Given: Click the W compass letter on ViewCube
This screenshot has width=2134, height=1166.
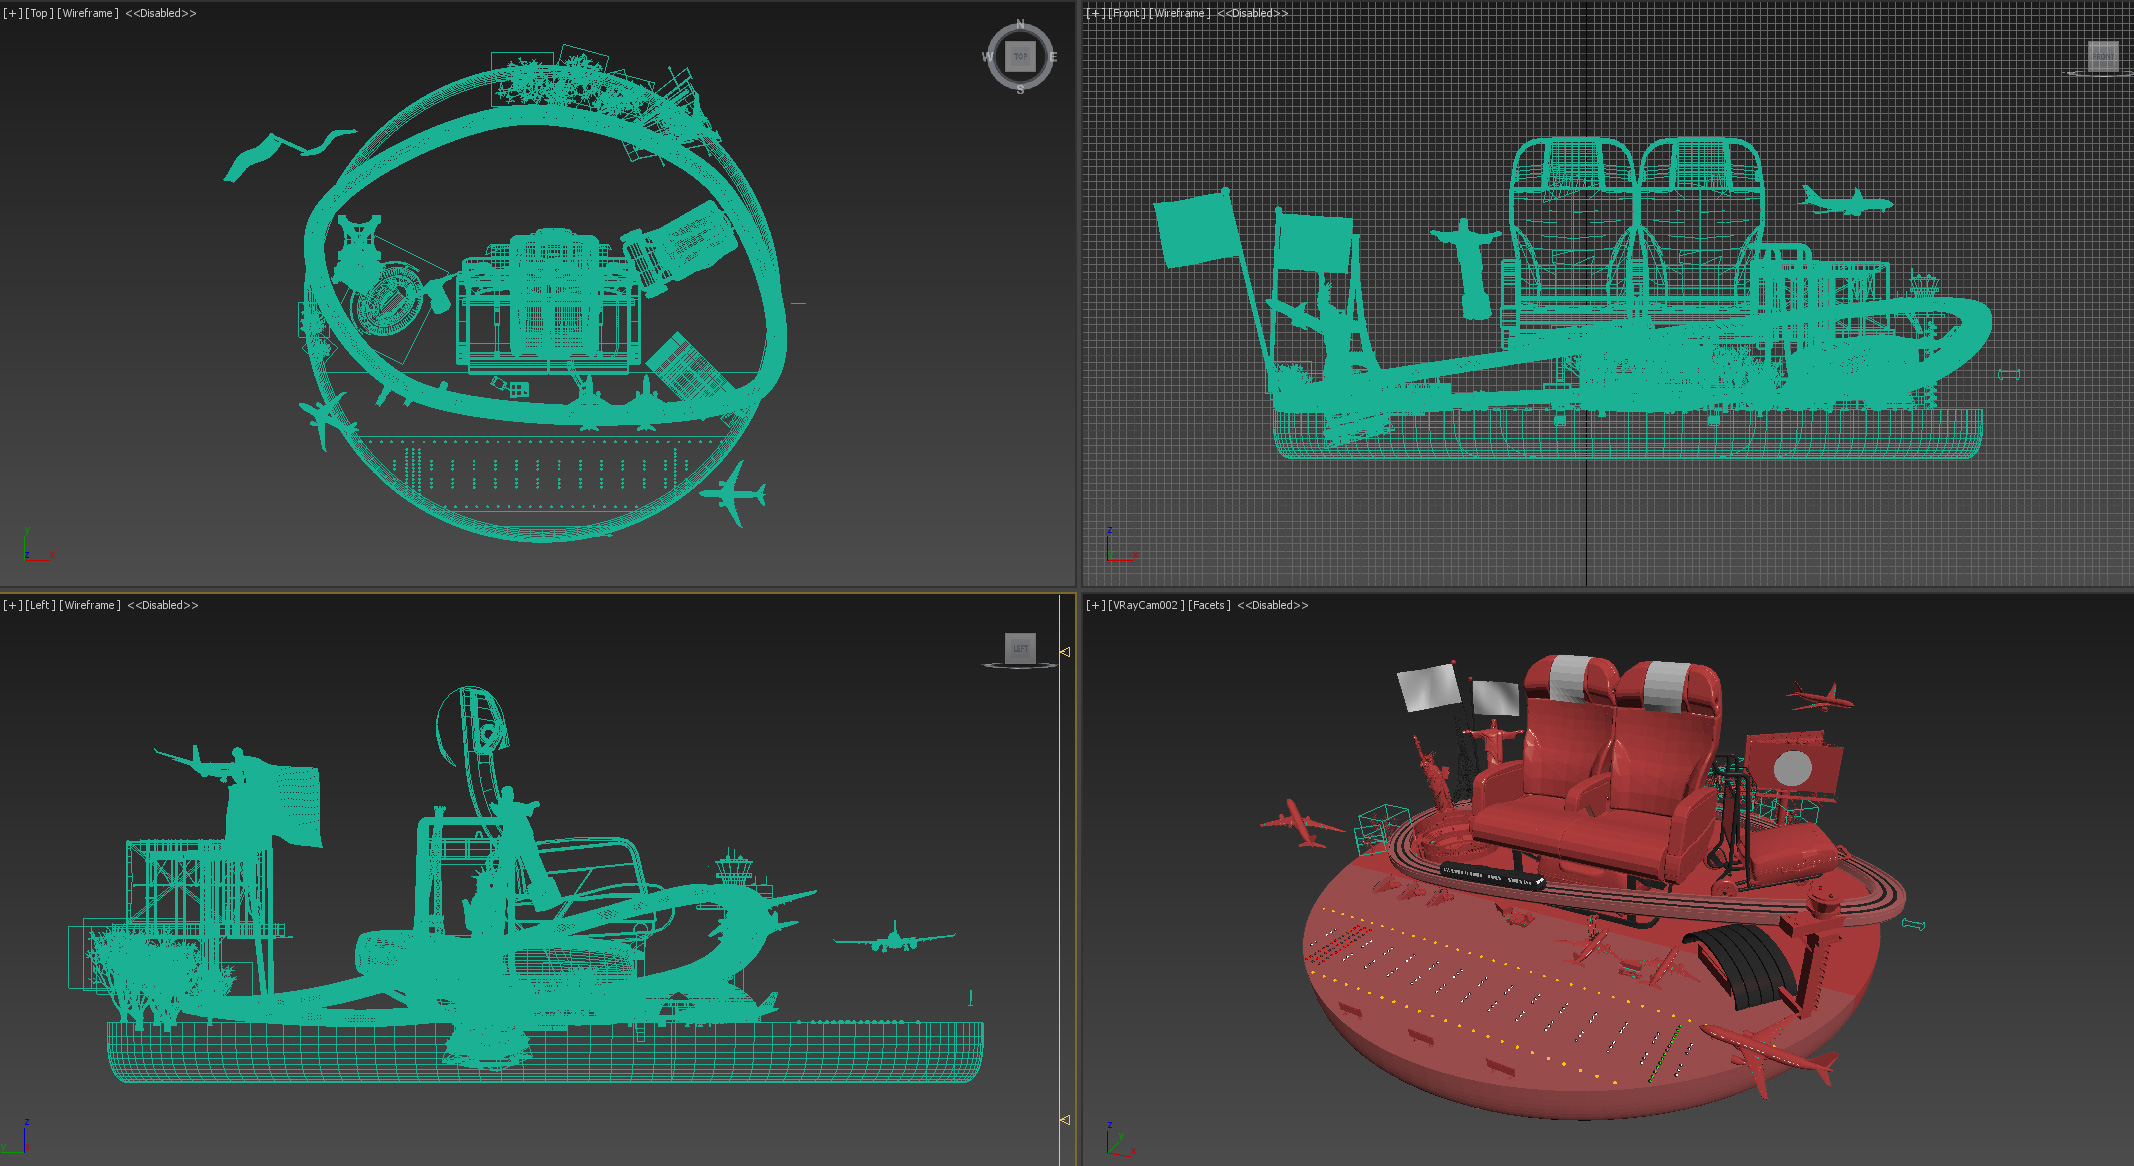Looking at the screenshot, I should pyautogui.click(x=987, y=57).
